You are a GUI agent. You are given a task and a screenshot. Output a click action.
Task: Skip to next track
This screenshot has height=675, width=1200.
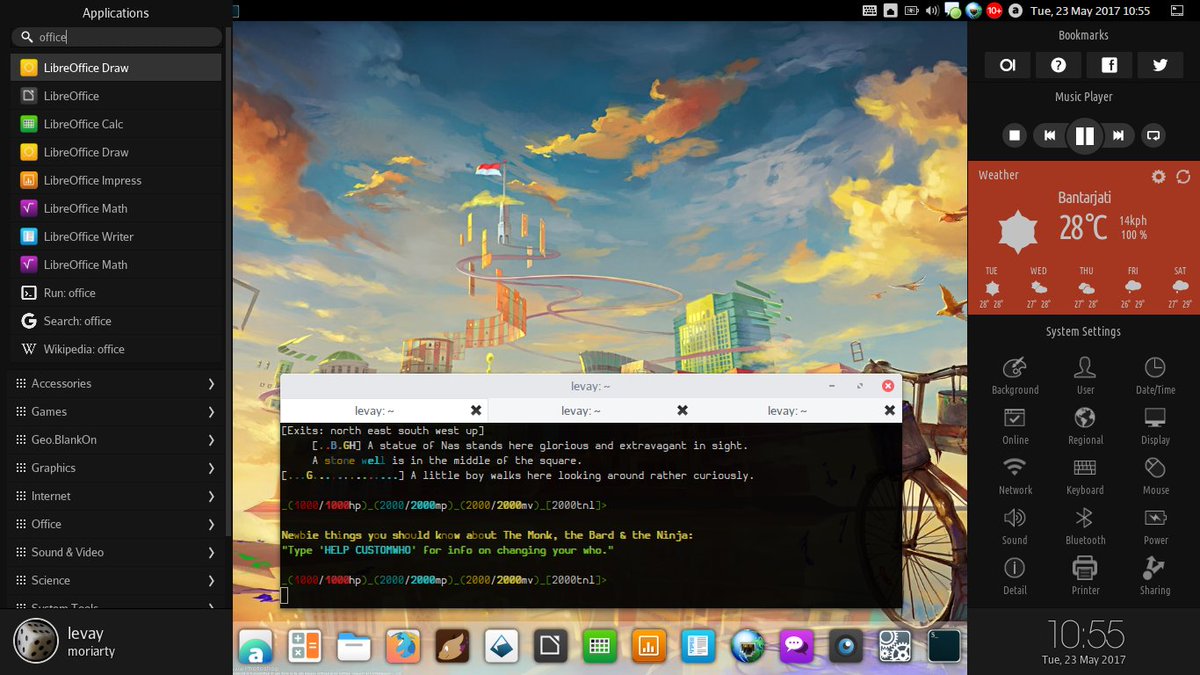(1119, 135)
